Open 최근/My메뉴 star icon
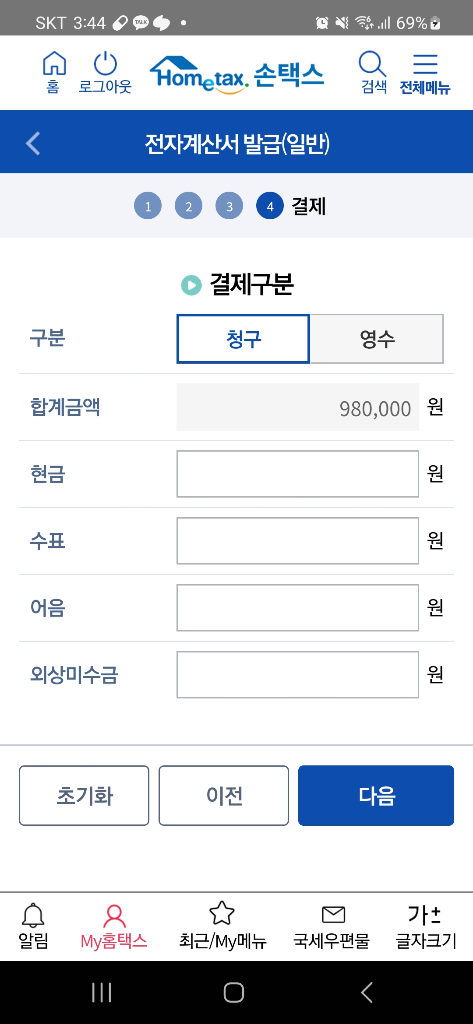The image size is (473, 1024). coord(222,914)
